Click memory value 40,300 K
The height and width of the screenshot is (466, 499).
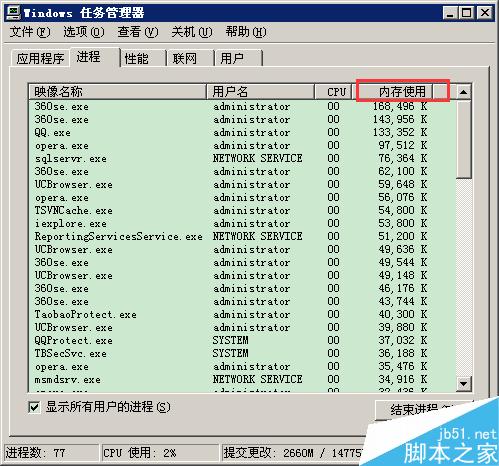pyautogui.click(x=403, y=314)
